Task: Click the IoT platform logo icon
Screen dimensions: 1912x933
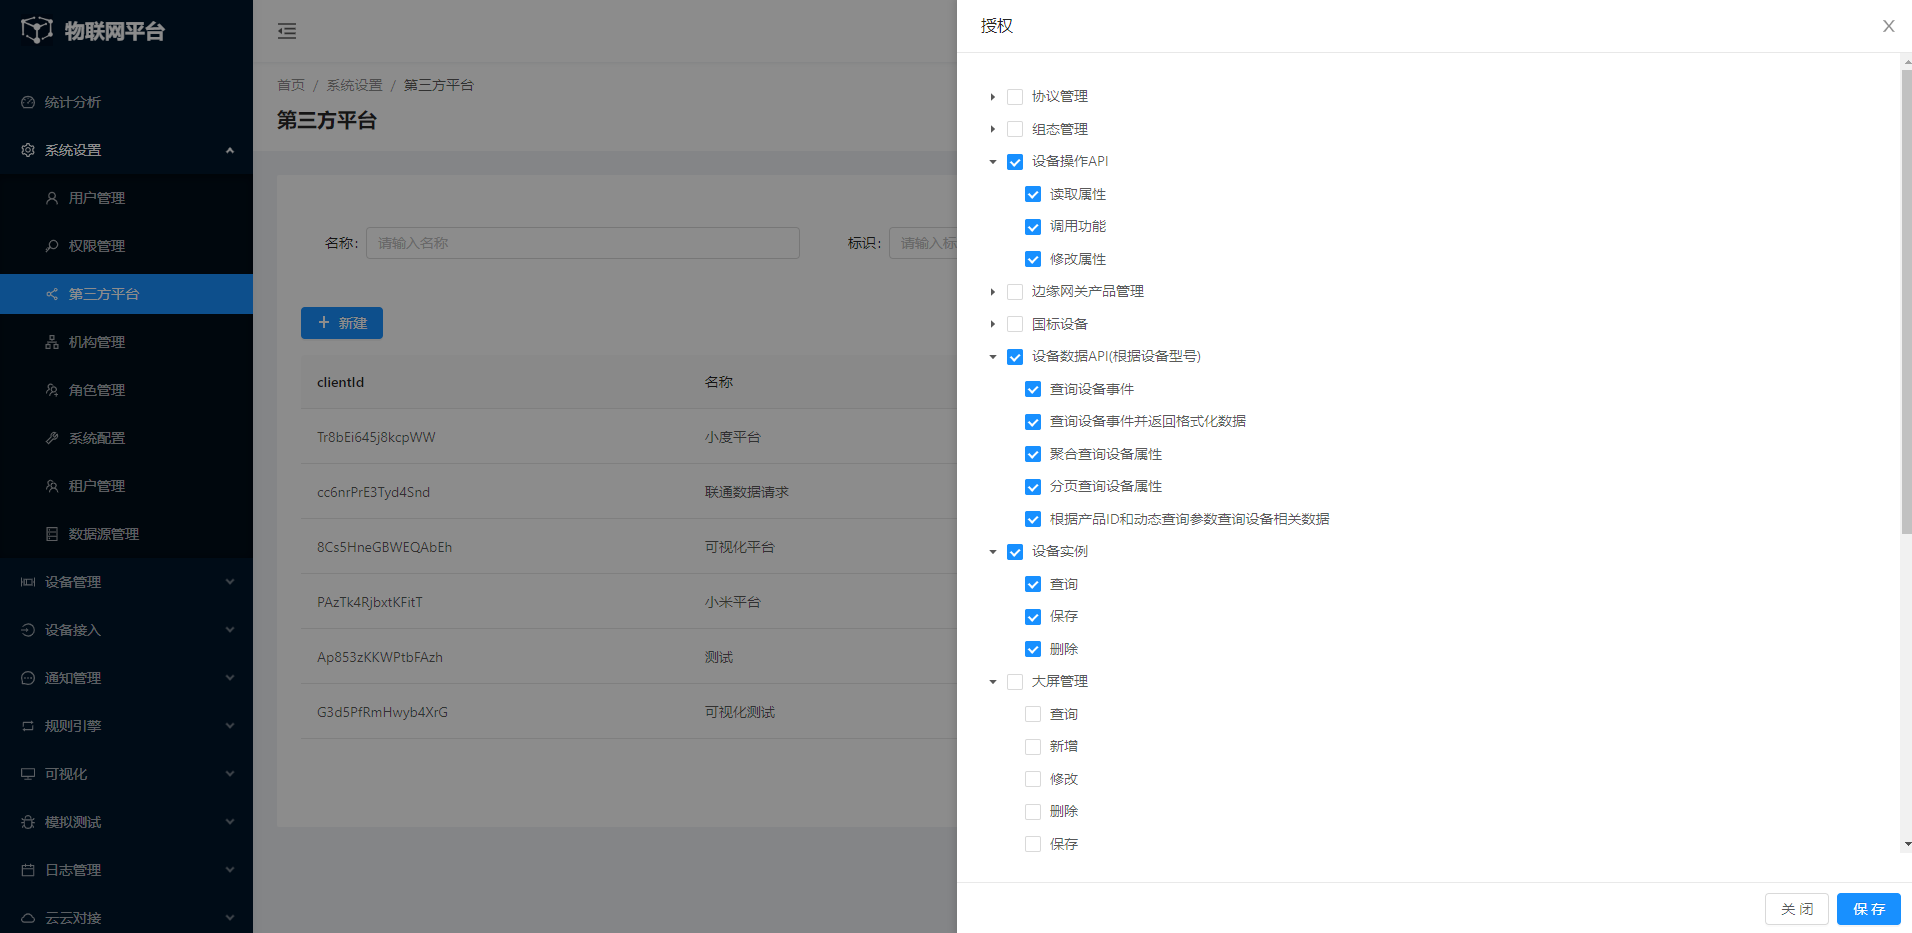Action: point(37,30)
